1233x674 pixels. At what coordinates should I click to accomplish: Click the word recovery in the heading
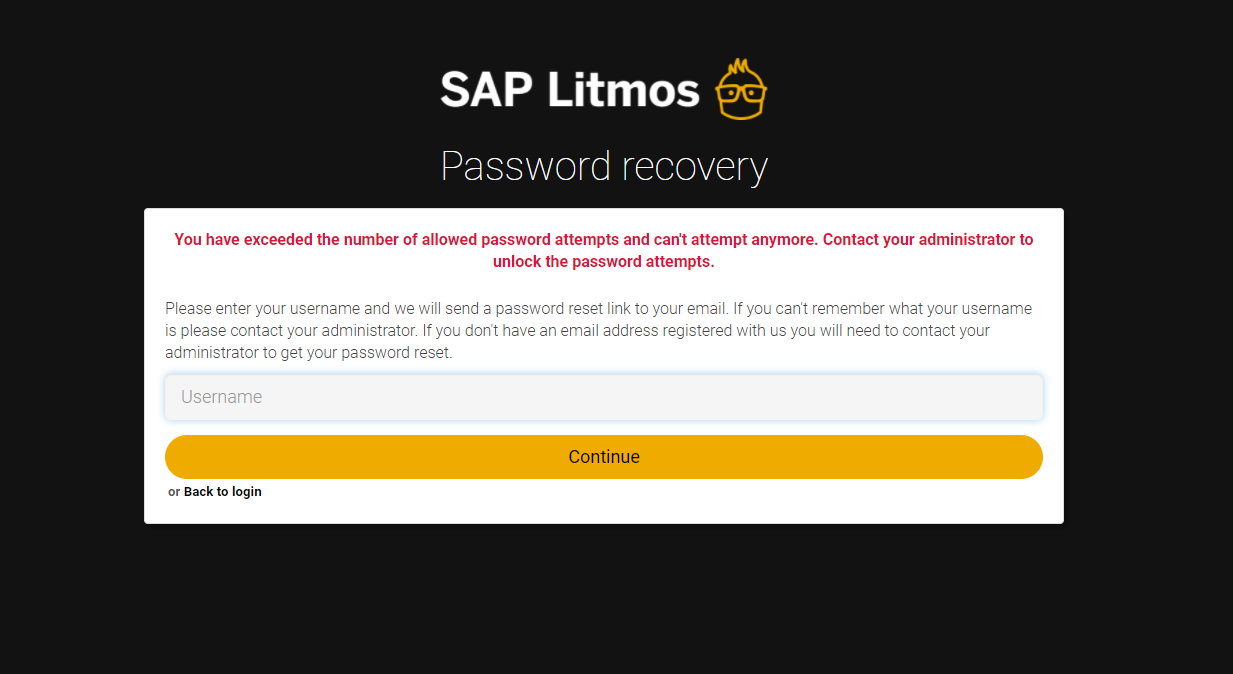click(x=695, y=167)
